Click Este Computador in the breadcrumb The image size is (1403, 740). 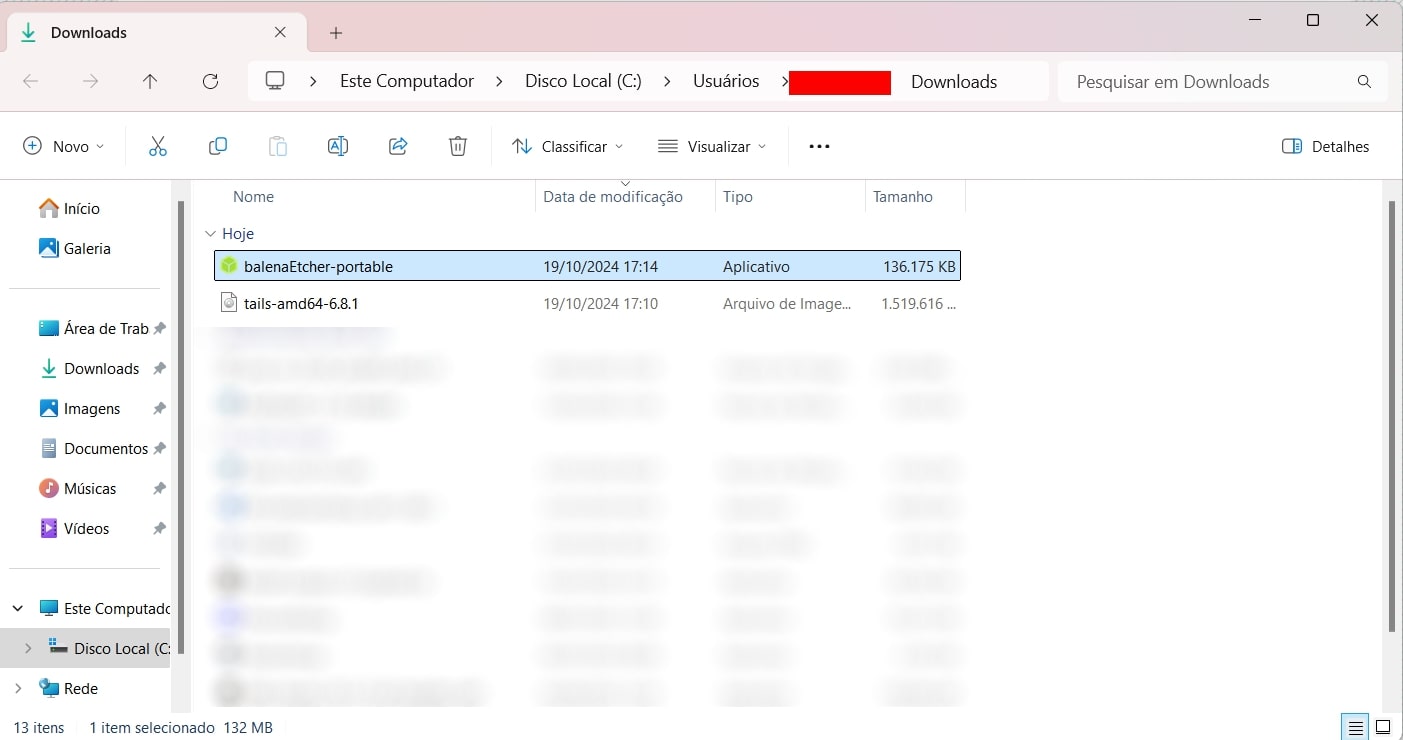pyautogui.click(x=407, y=82)
